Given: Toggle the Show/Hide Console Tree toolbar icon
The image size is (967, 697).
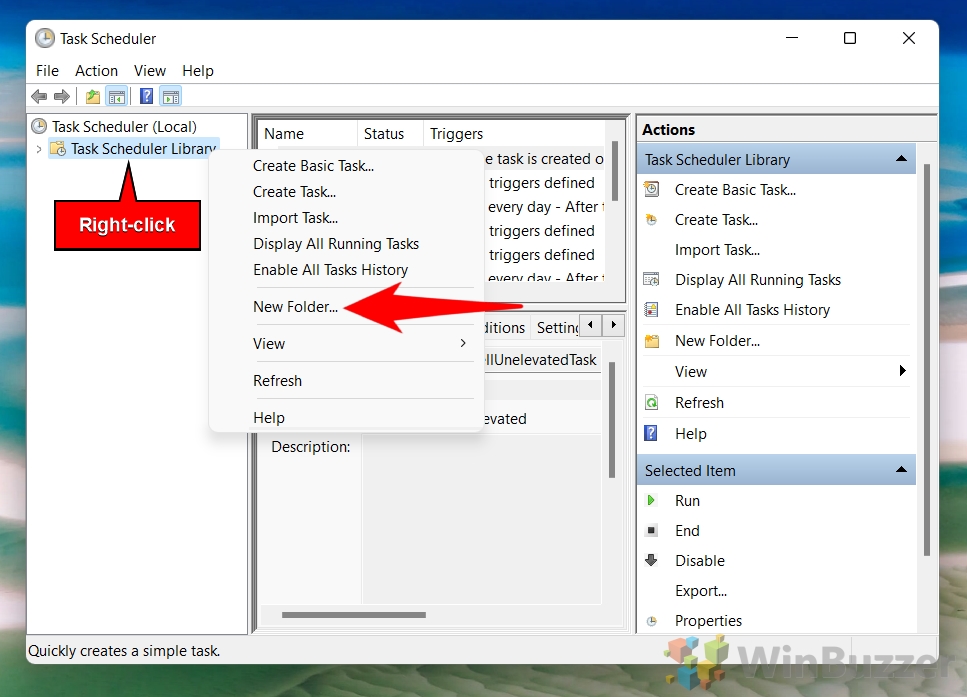Looking at the screenshot, I should pyautogui.click(x=117, y=96).
